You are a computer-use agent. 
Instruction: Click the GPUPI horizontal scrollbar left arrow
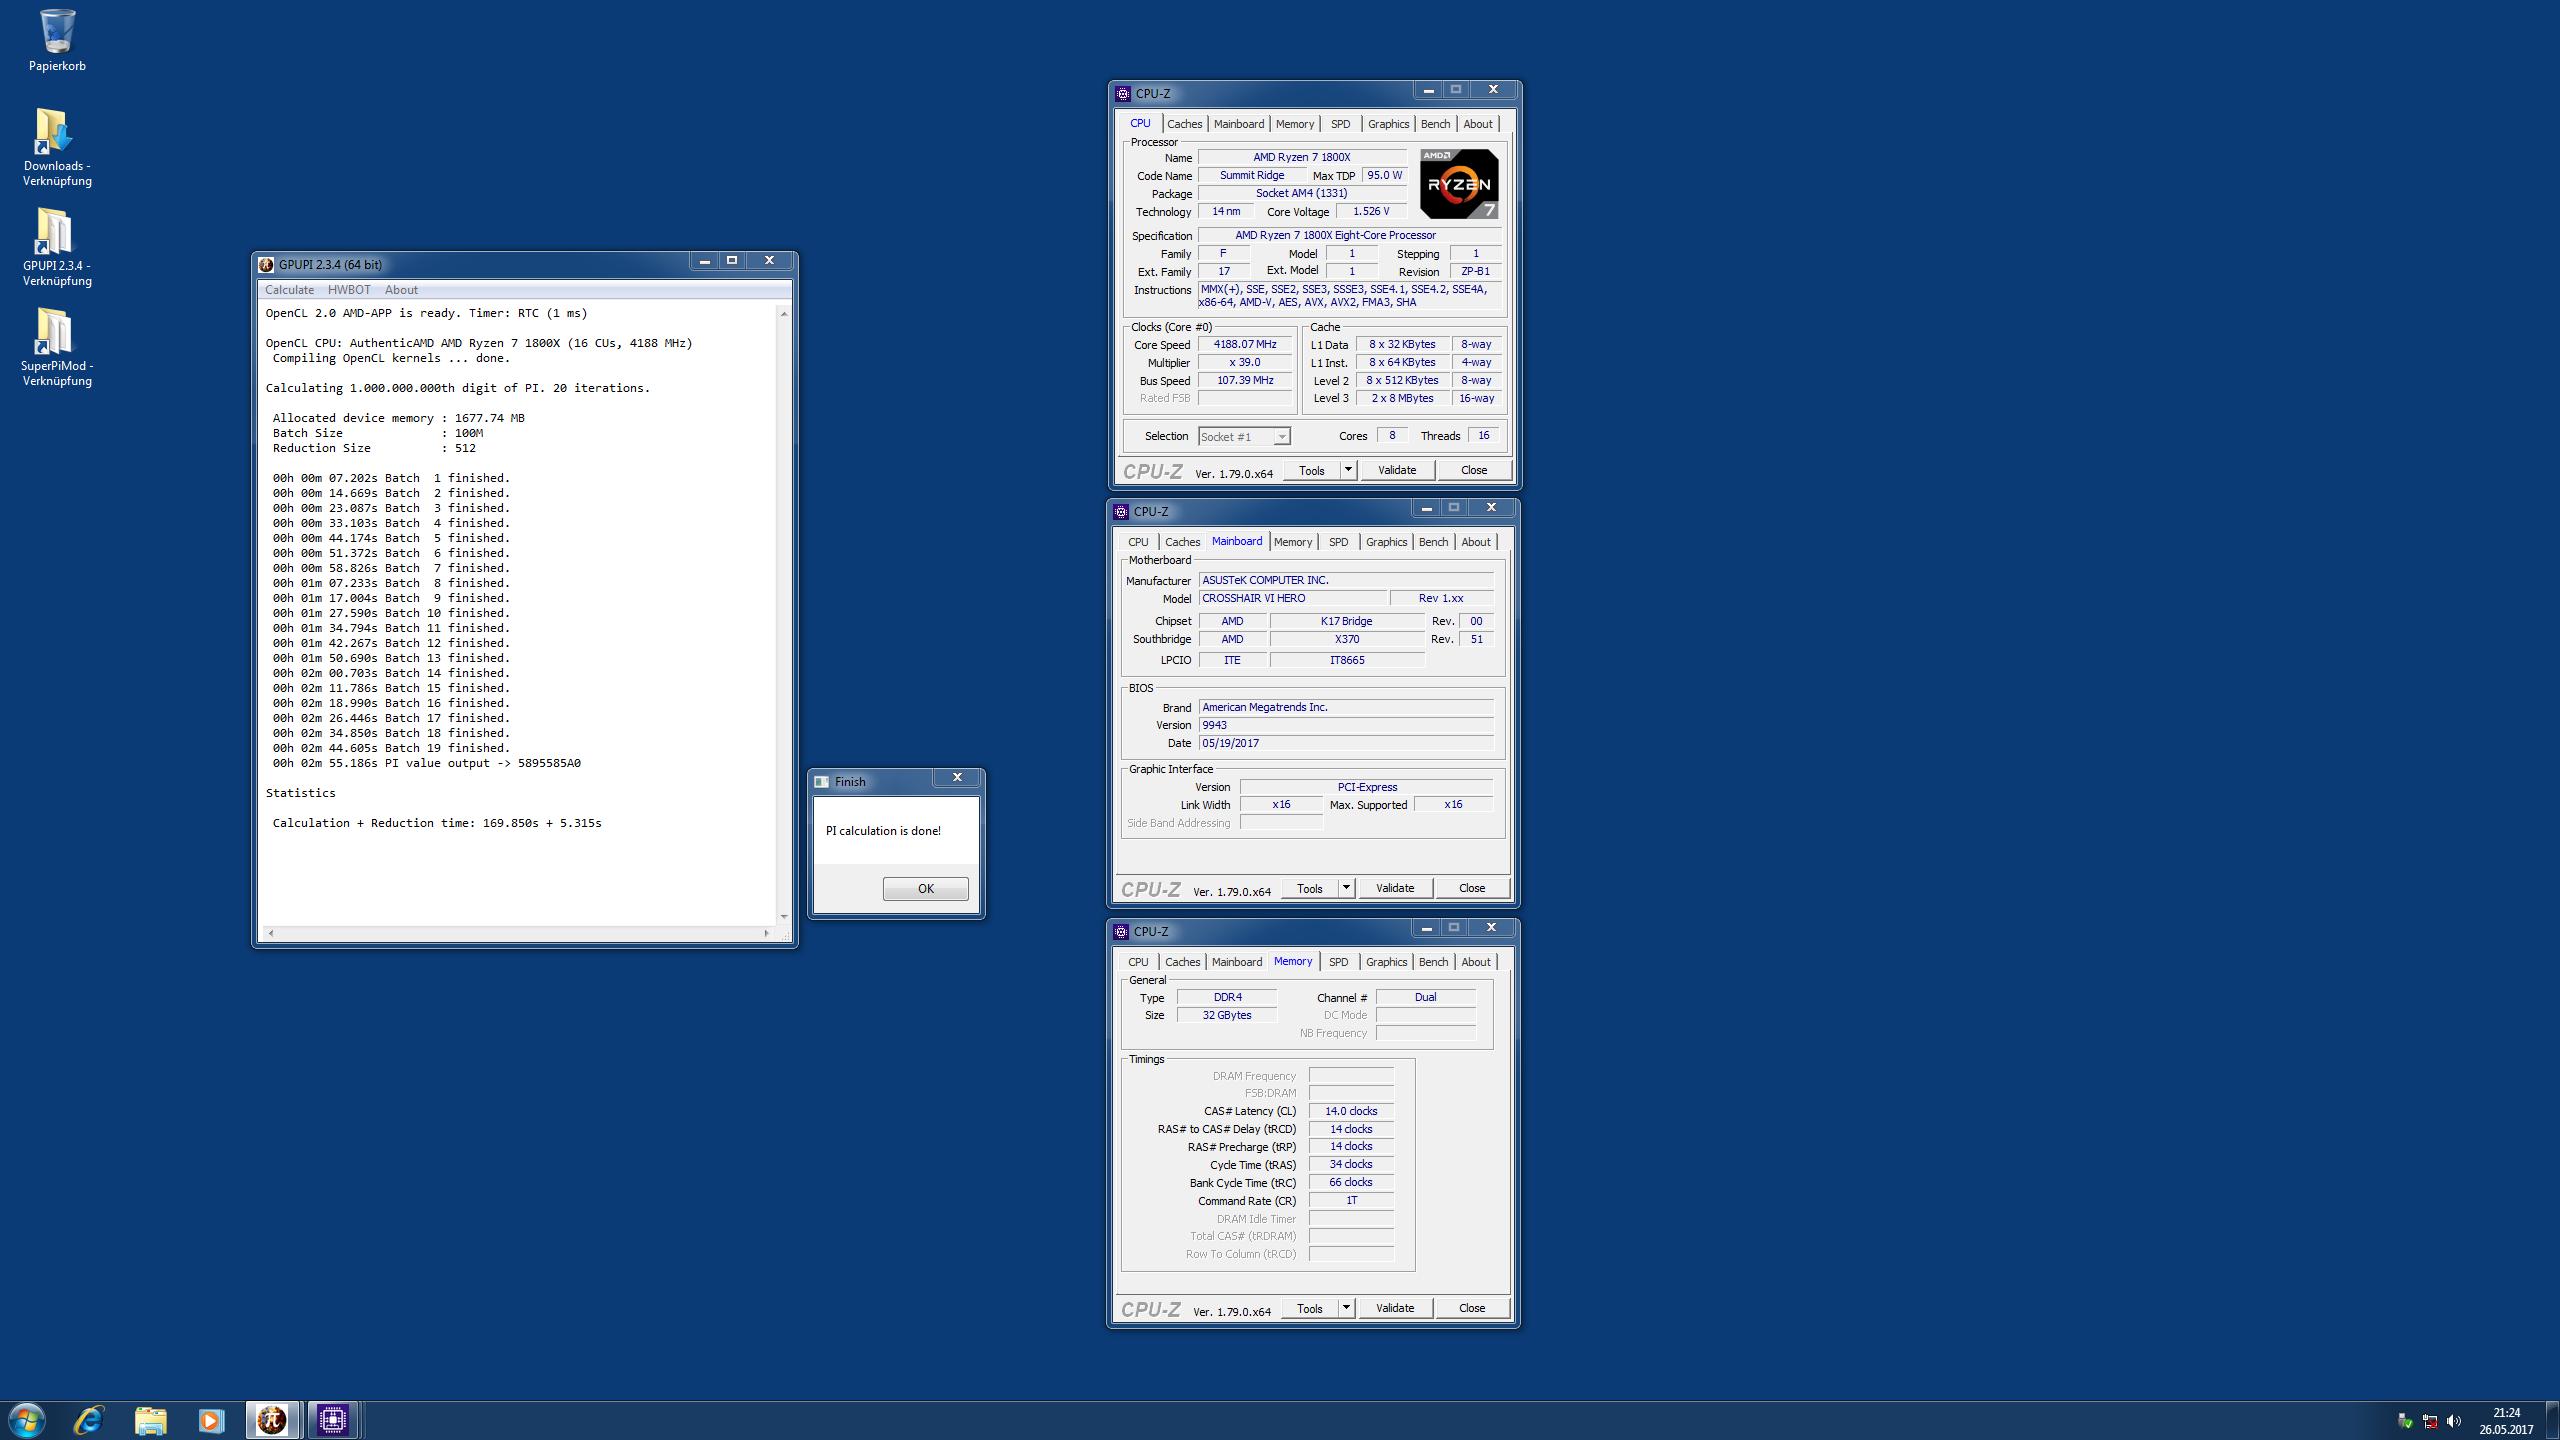(x=270, y=933)
